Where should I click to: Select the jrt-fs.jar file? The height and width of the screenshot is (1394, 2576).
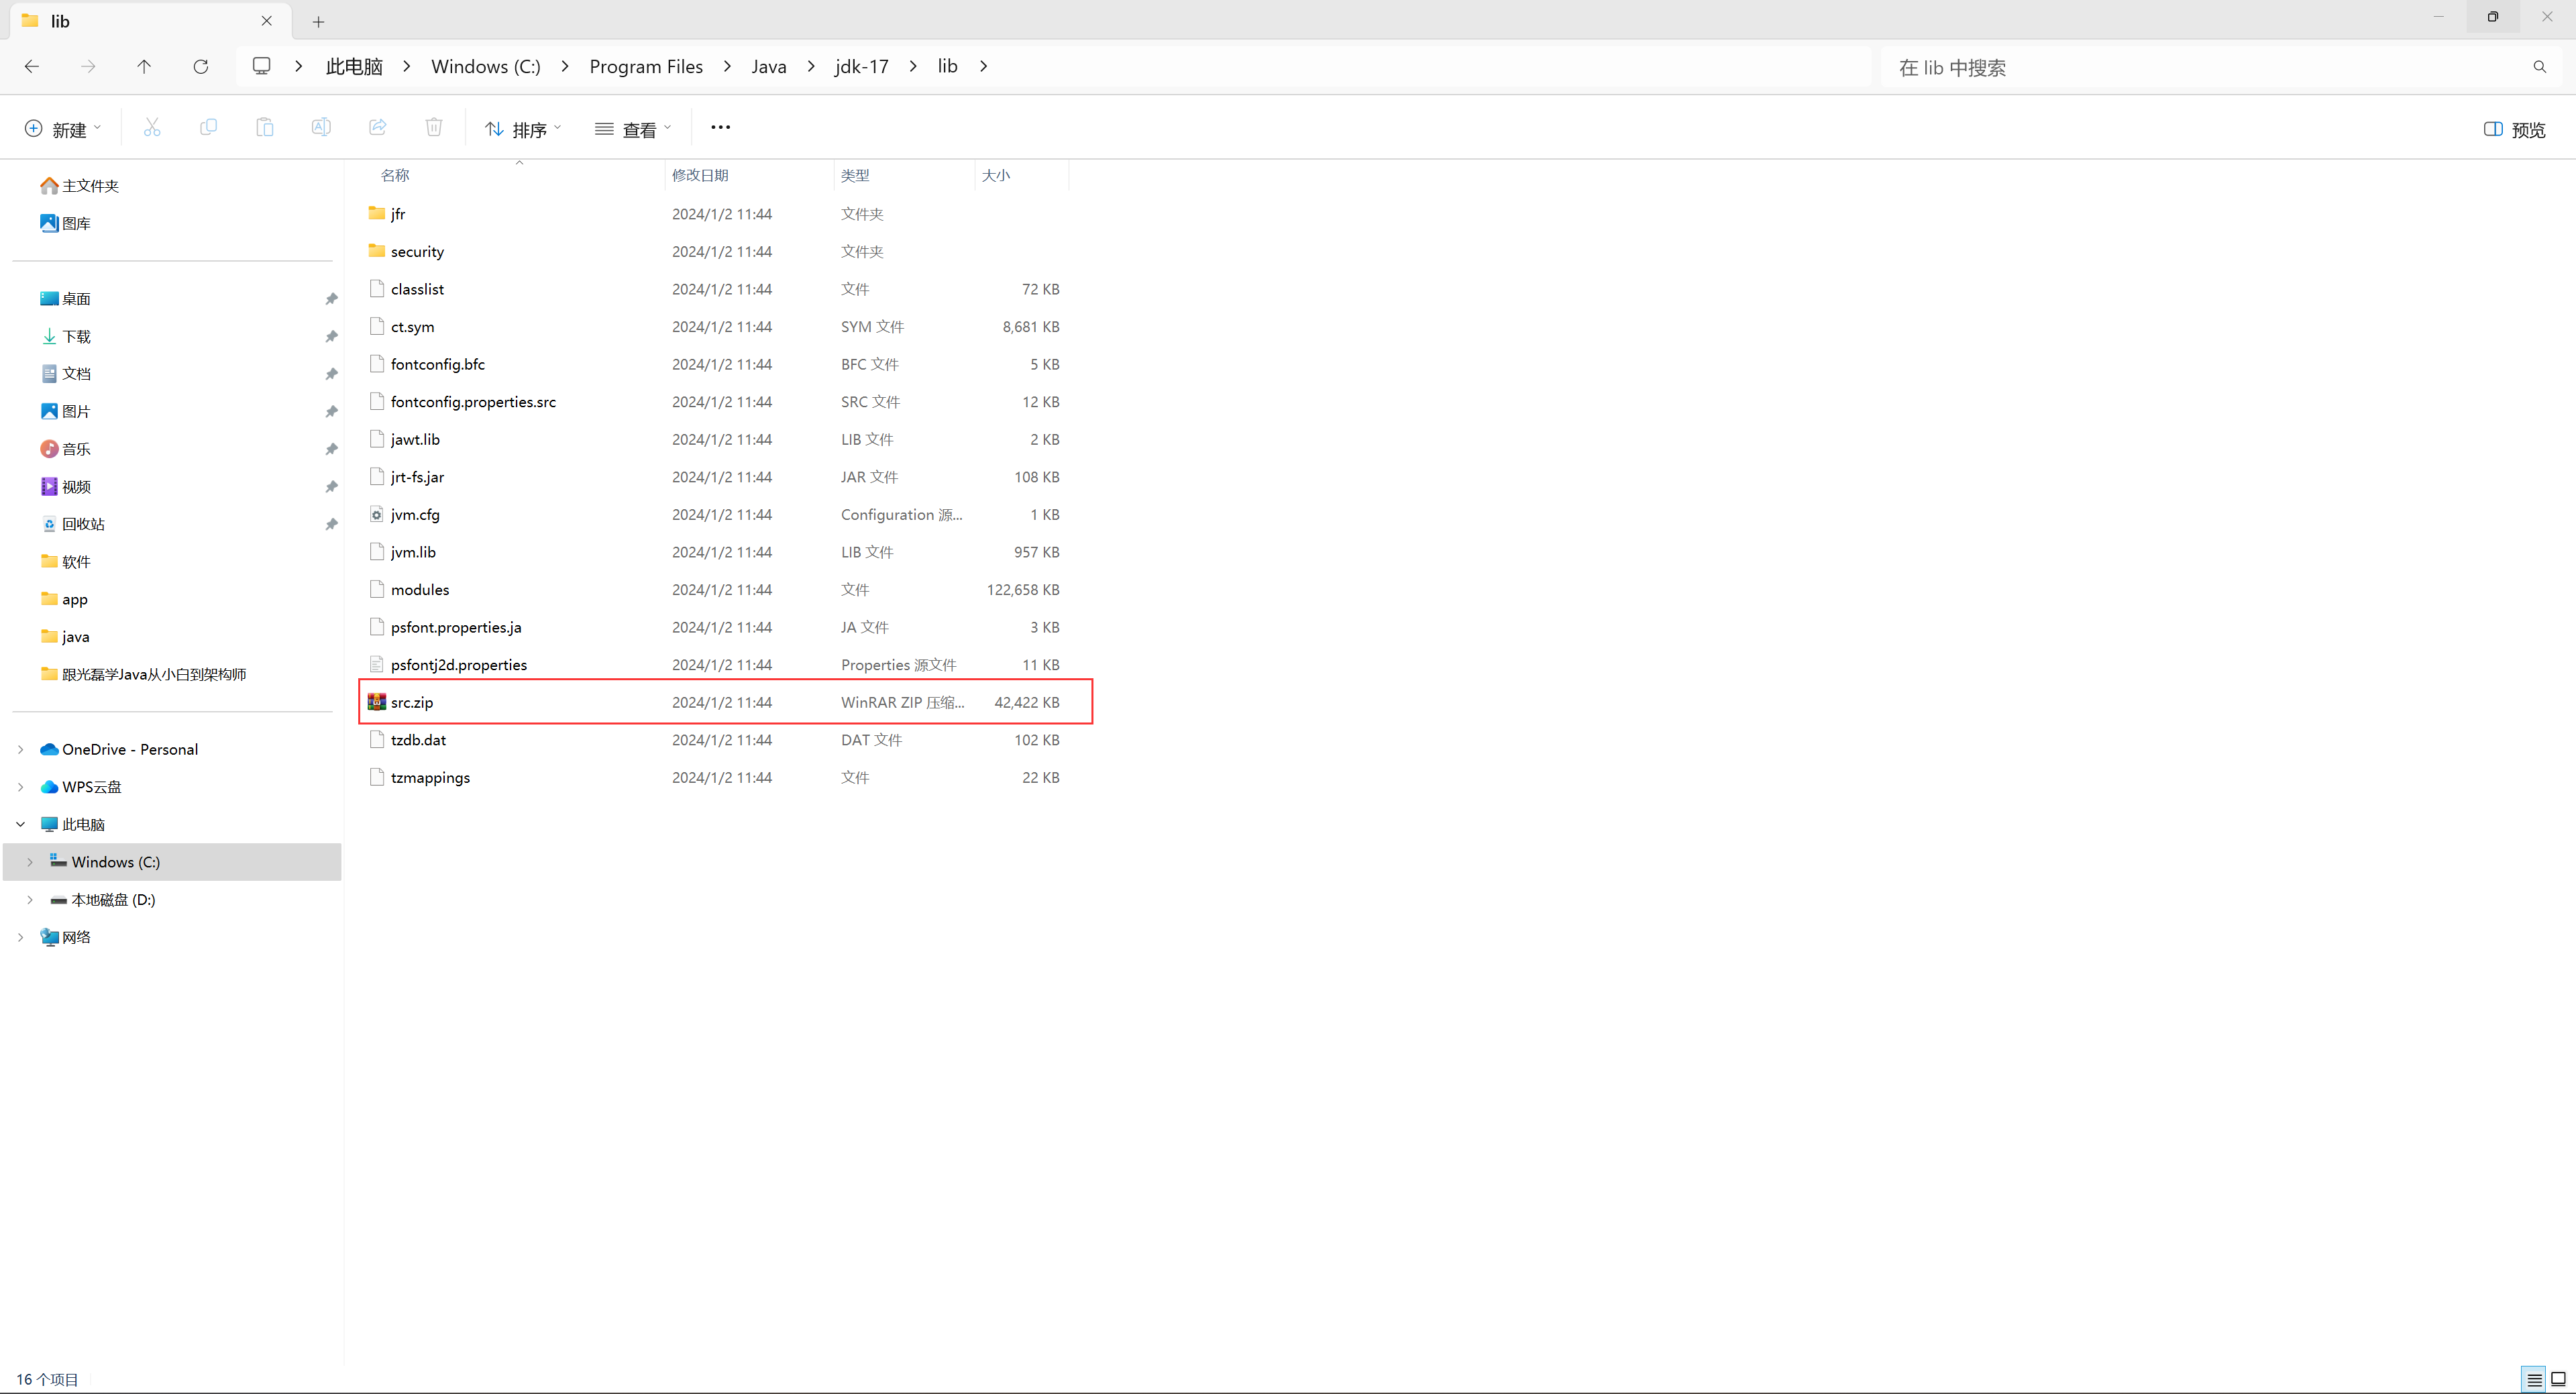click(417, 477)
